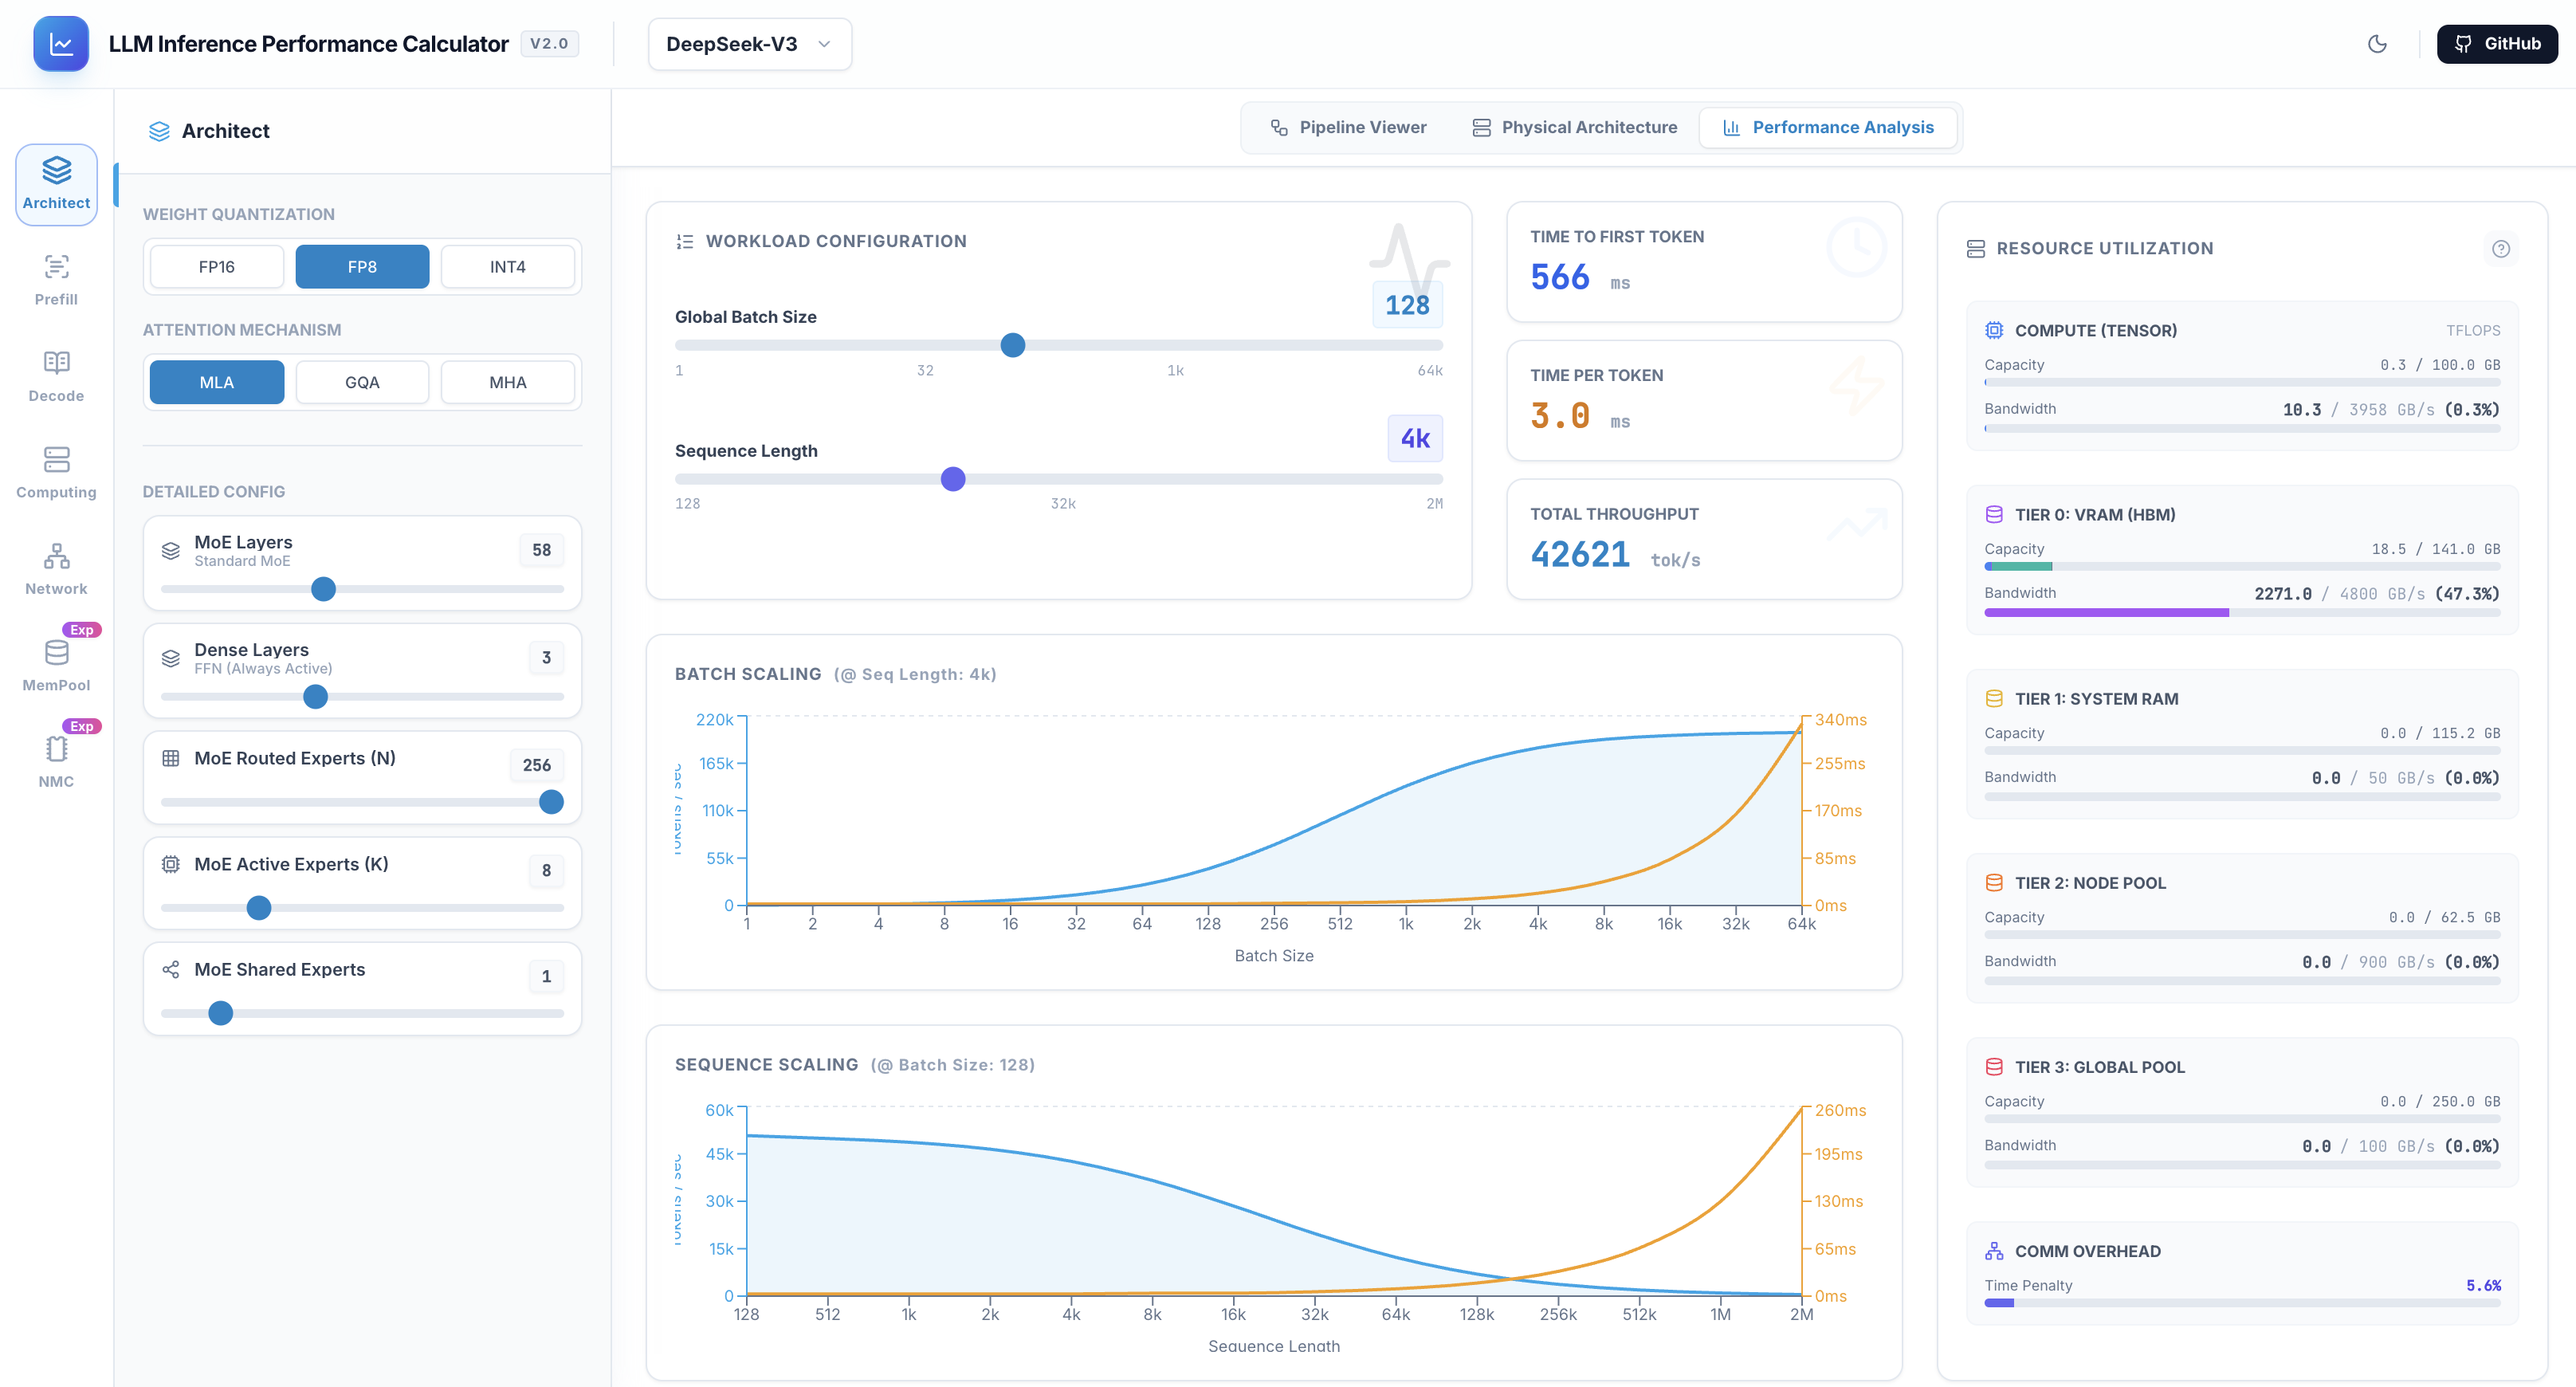Open the experimental NMC section

[x=56, y=761]
